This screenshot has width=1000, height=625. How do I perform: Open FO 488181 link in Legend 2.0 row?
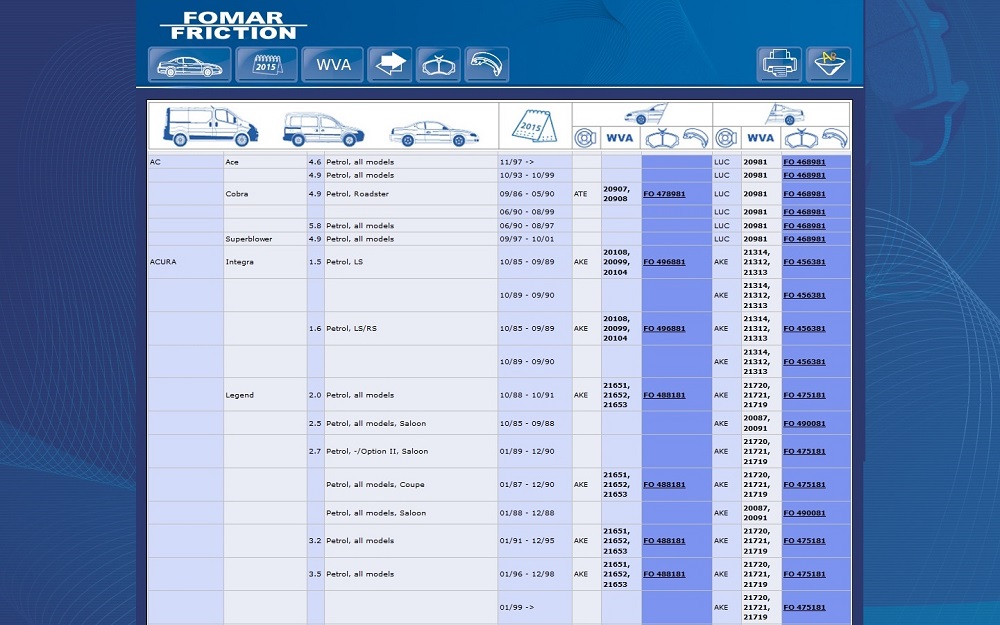click(664, 395)
